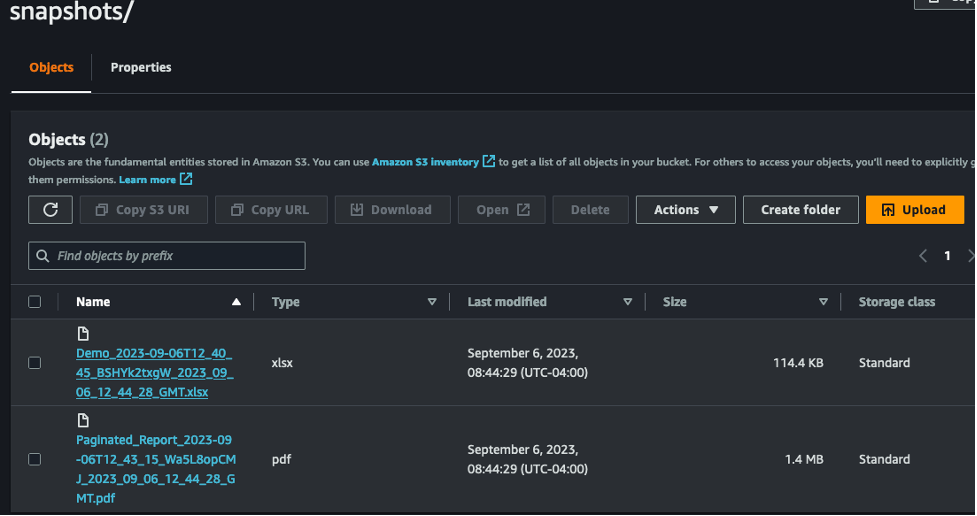Click the Download button
The height and width of the screenshot is (516, 977).
(393, 210)
